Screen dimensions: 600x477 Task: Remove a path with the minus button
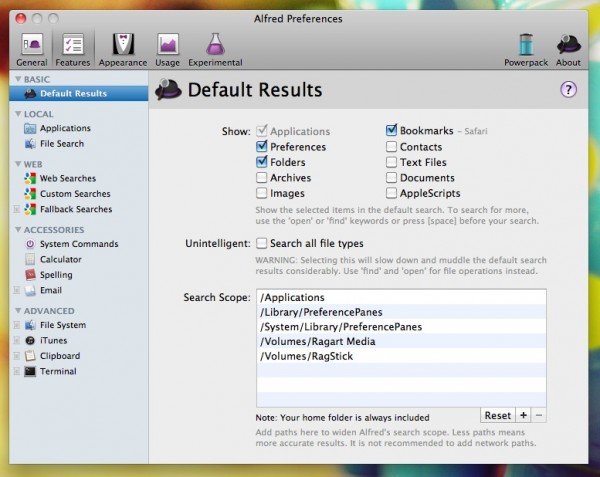point(539,415)
